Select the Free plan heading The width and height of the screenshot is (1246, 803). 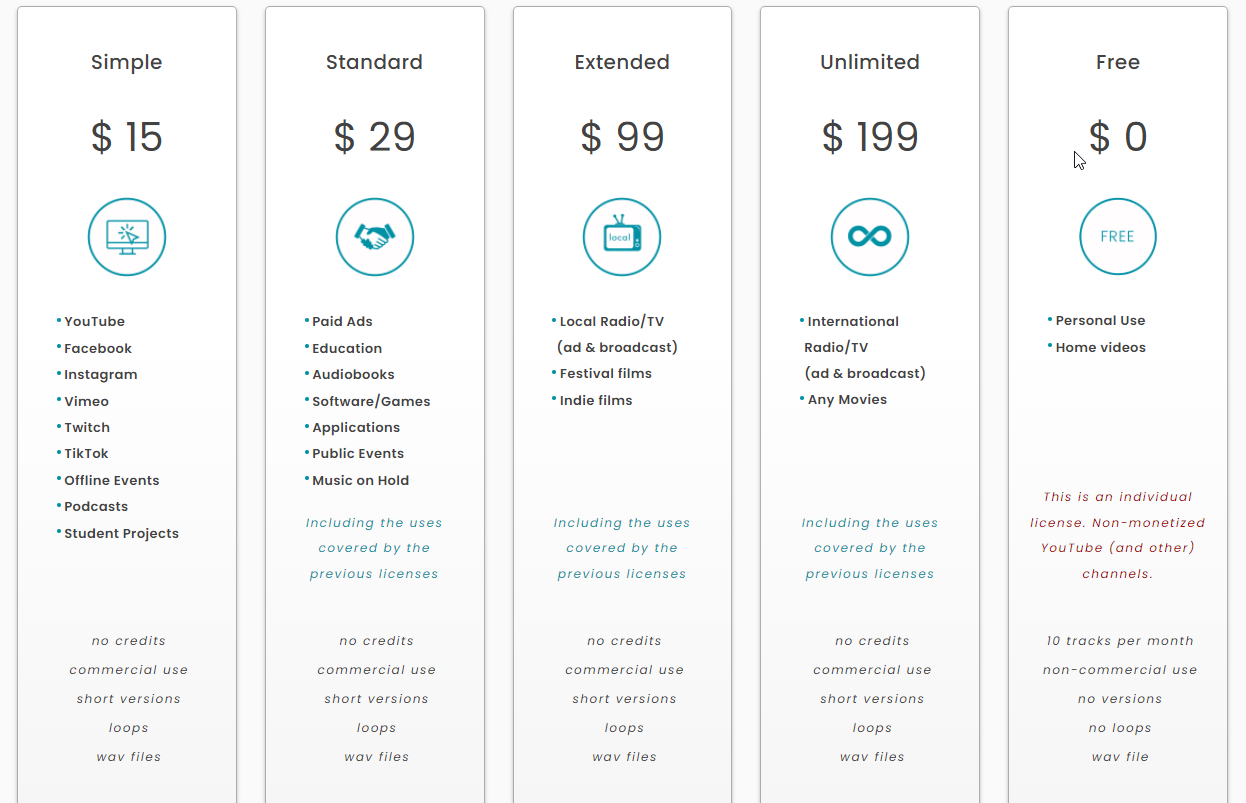1118,62
